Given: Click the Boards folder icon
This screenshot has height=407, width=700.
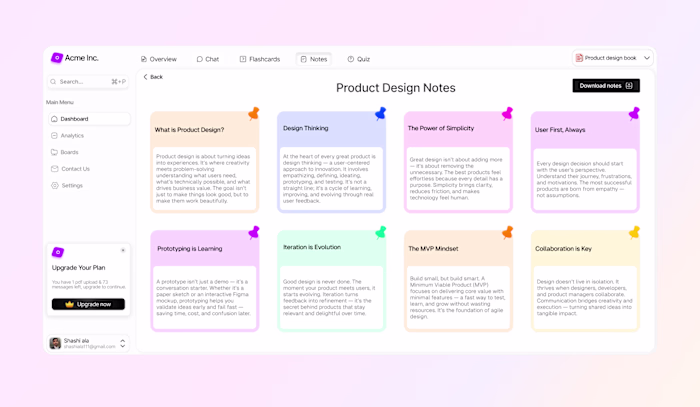Looking at the screenshot, I should [x=54, y=152].
